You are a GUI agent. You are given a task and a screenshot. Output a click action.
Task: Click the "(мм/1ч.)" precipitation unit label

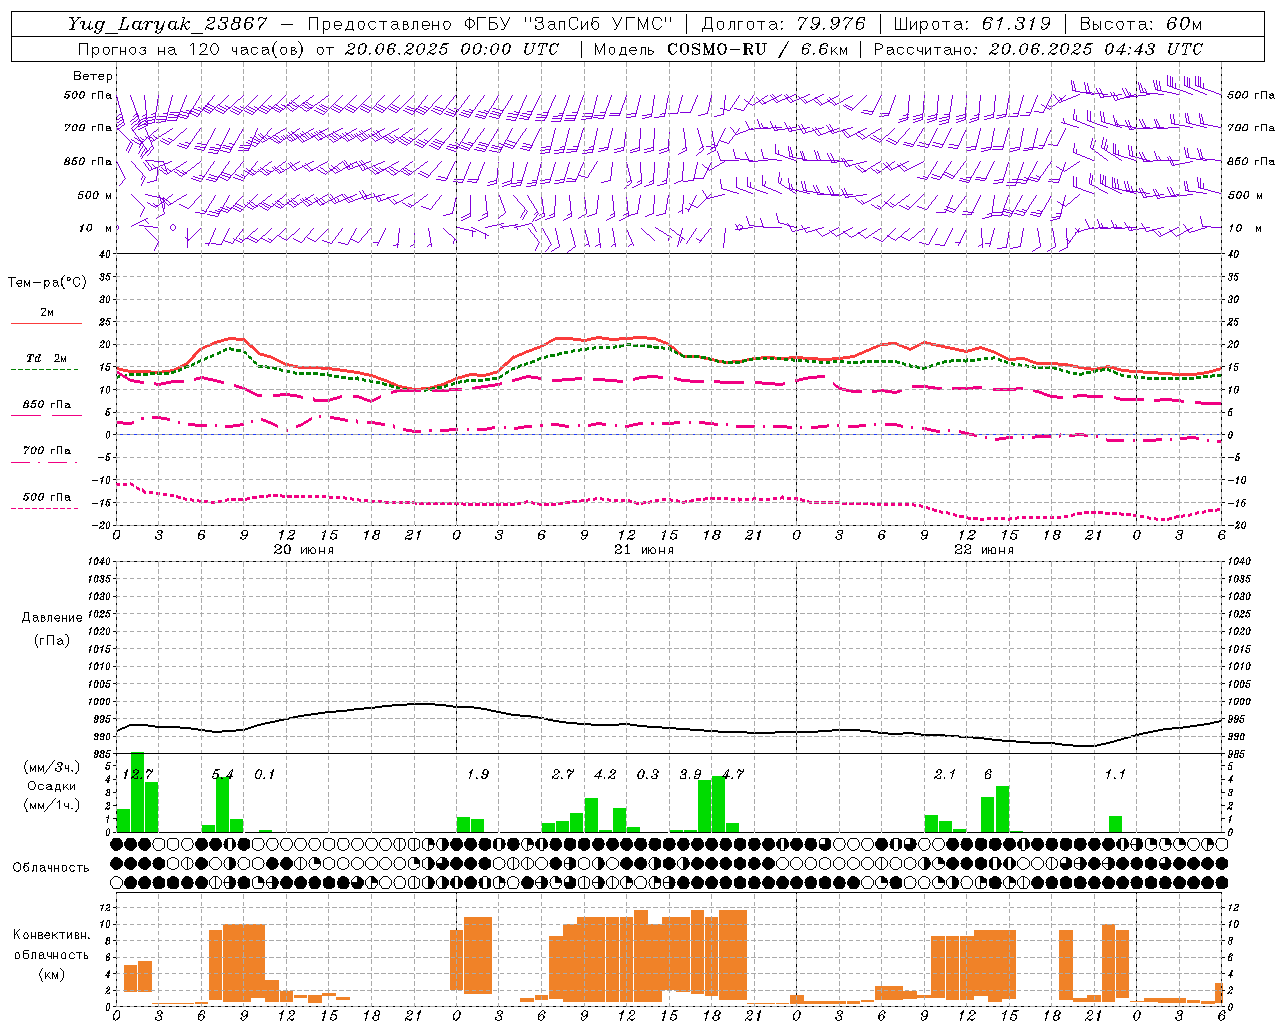[52, 805]
